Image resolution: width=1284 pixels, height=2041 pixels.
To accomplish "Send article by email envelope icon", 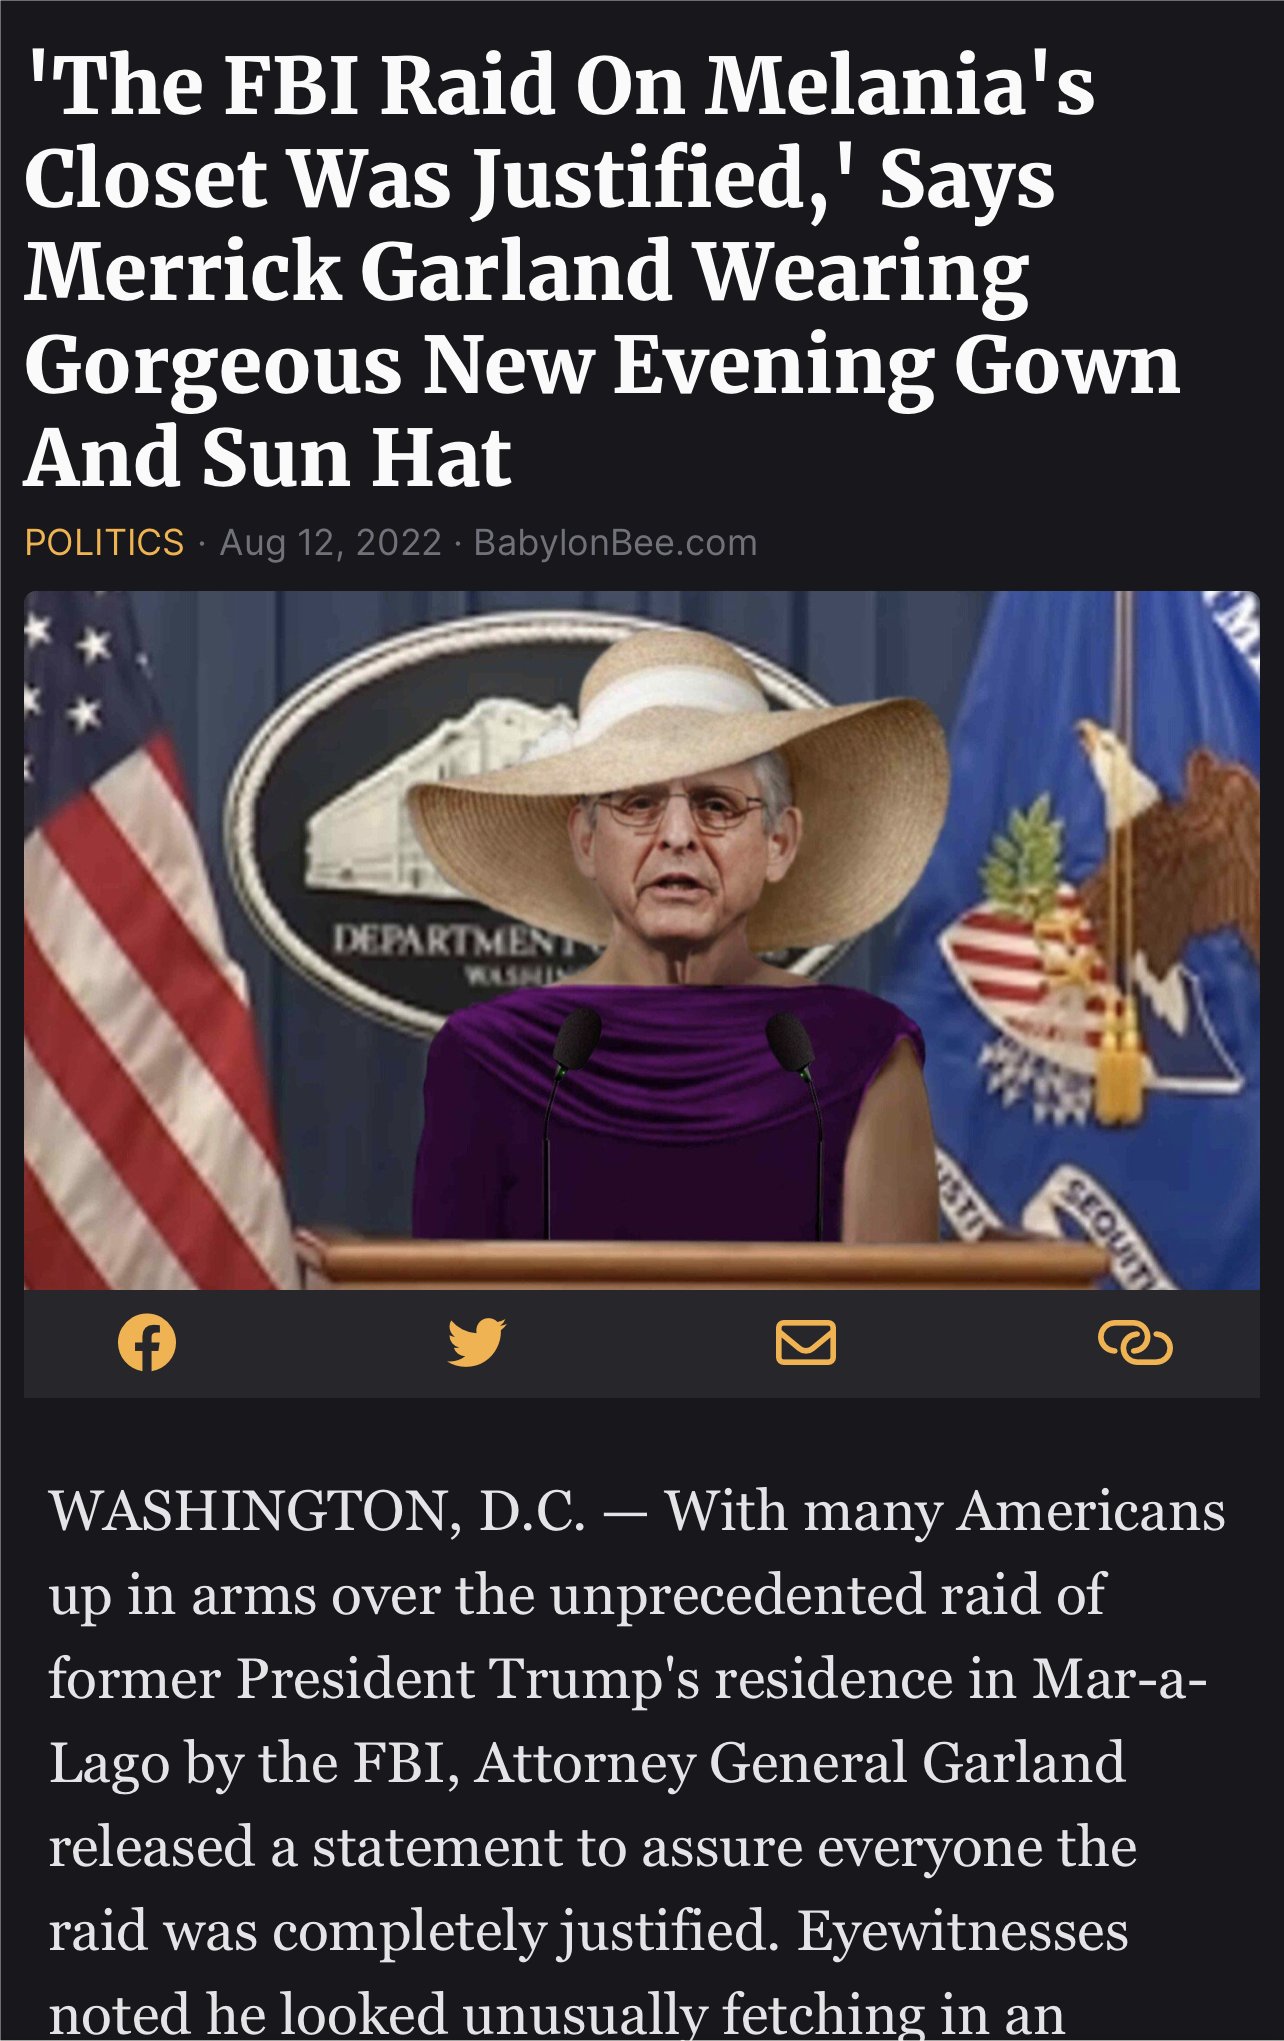I will (806, 1342).
